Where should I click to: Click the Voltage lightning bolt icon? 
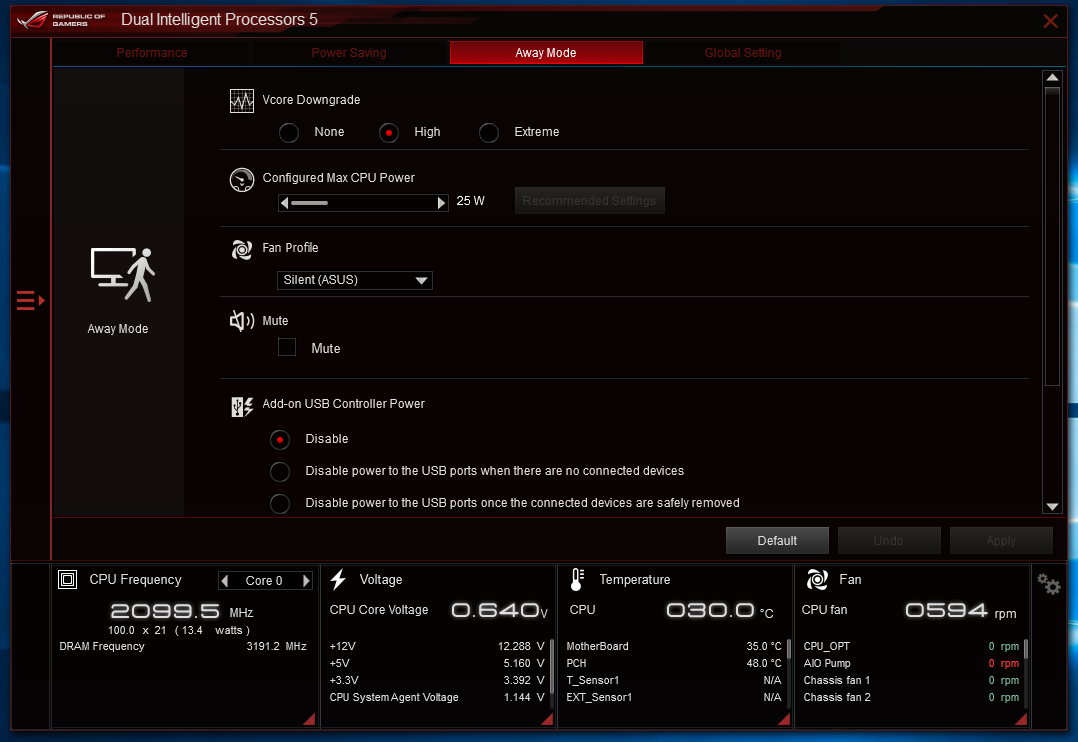click(338, 580)
